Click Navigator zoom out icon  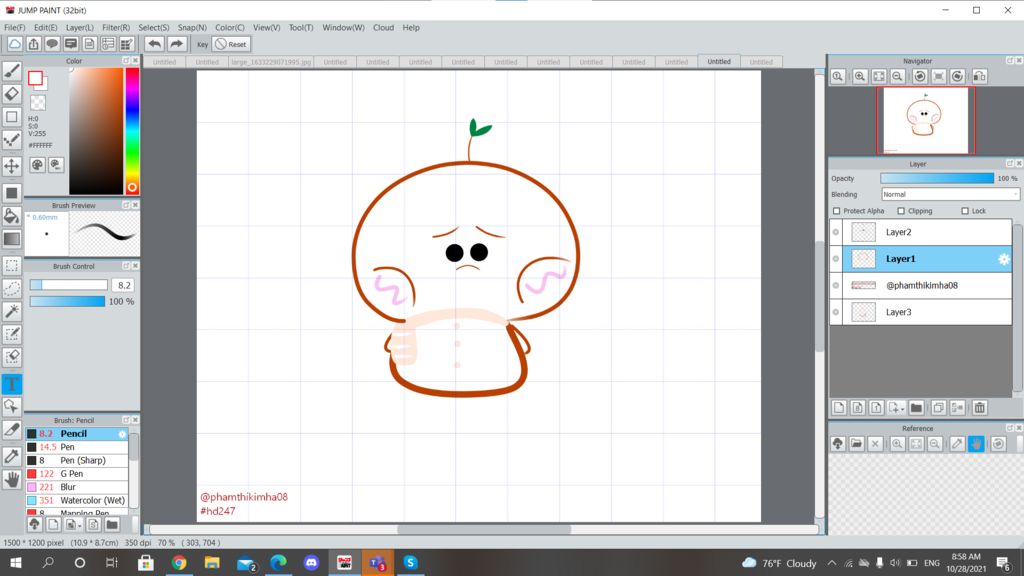tap(897, 76)
